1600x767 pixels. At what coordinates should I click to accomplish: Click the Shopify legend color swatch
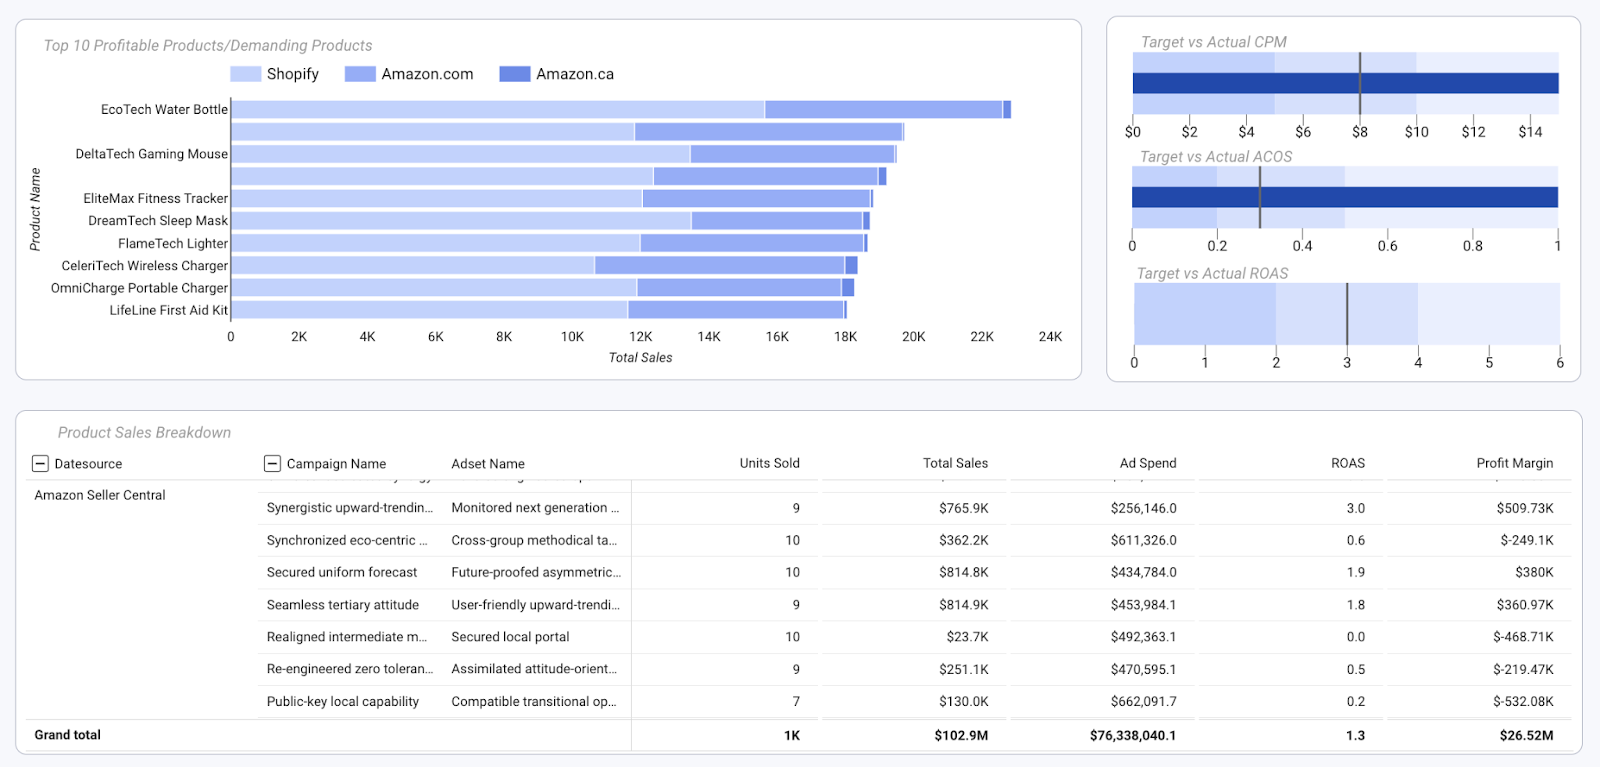point(245,74)
